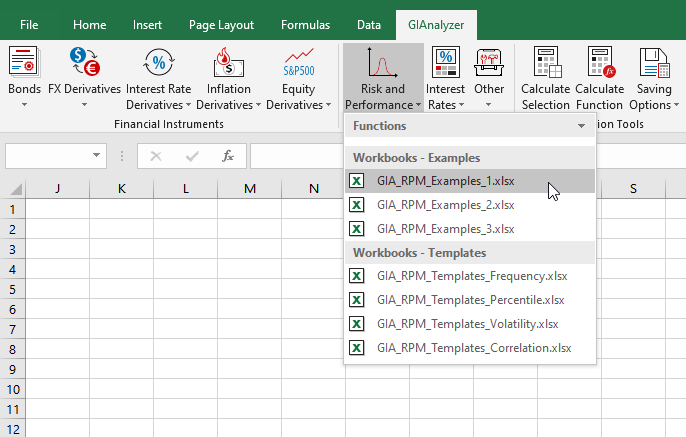686x437 pixels.
Task: Switch to the Home tab
Action: coord(89,25)
